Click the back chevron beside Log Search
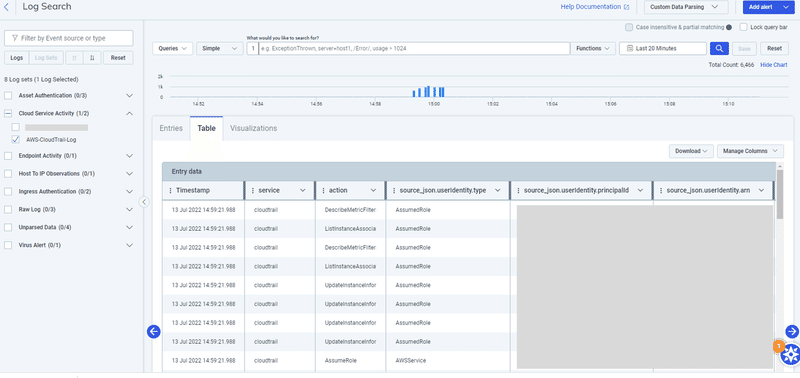The height and width of the screenshot is (378, 800). [x=6, y=7]
